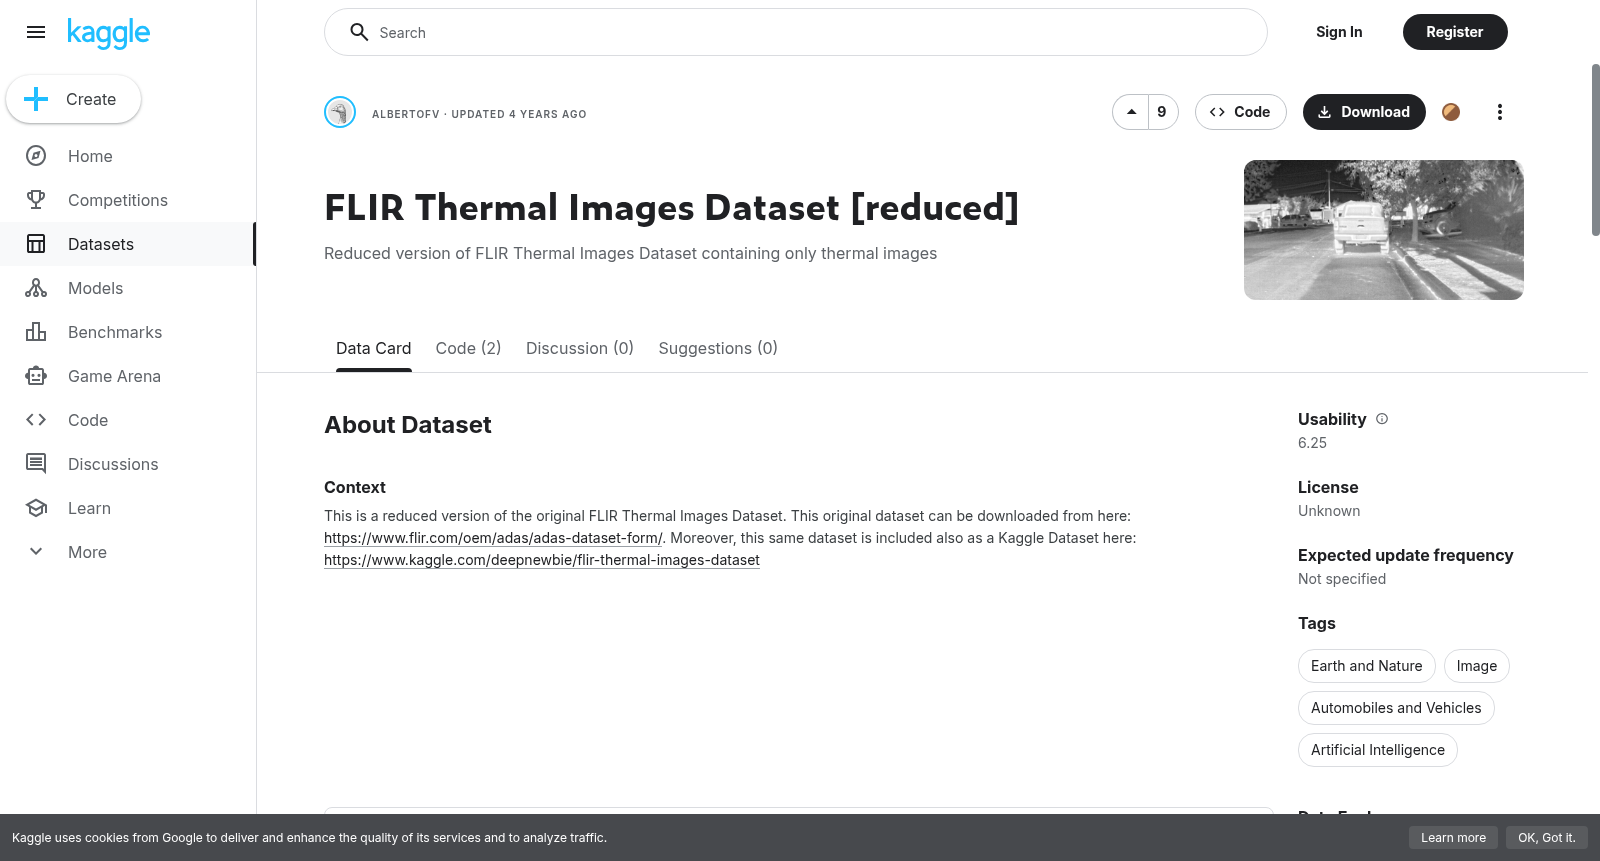Click the License value Unknown

tap(1329, 511)
